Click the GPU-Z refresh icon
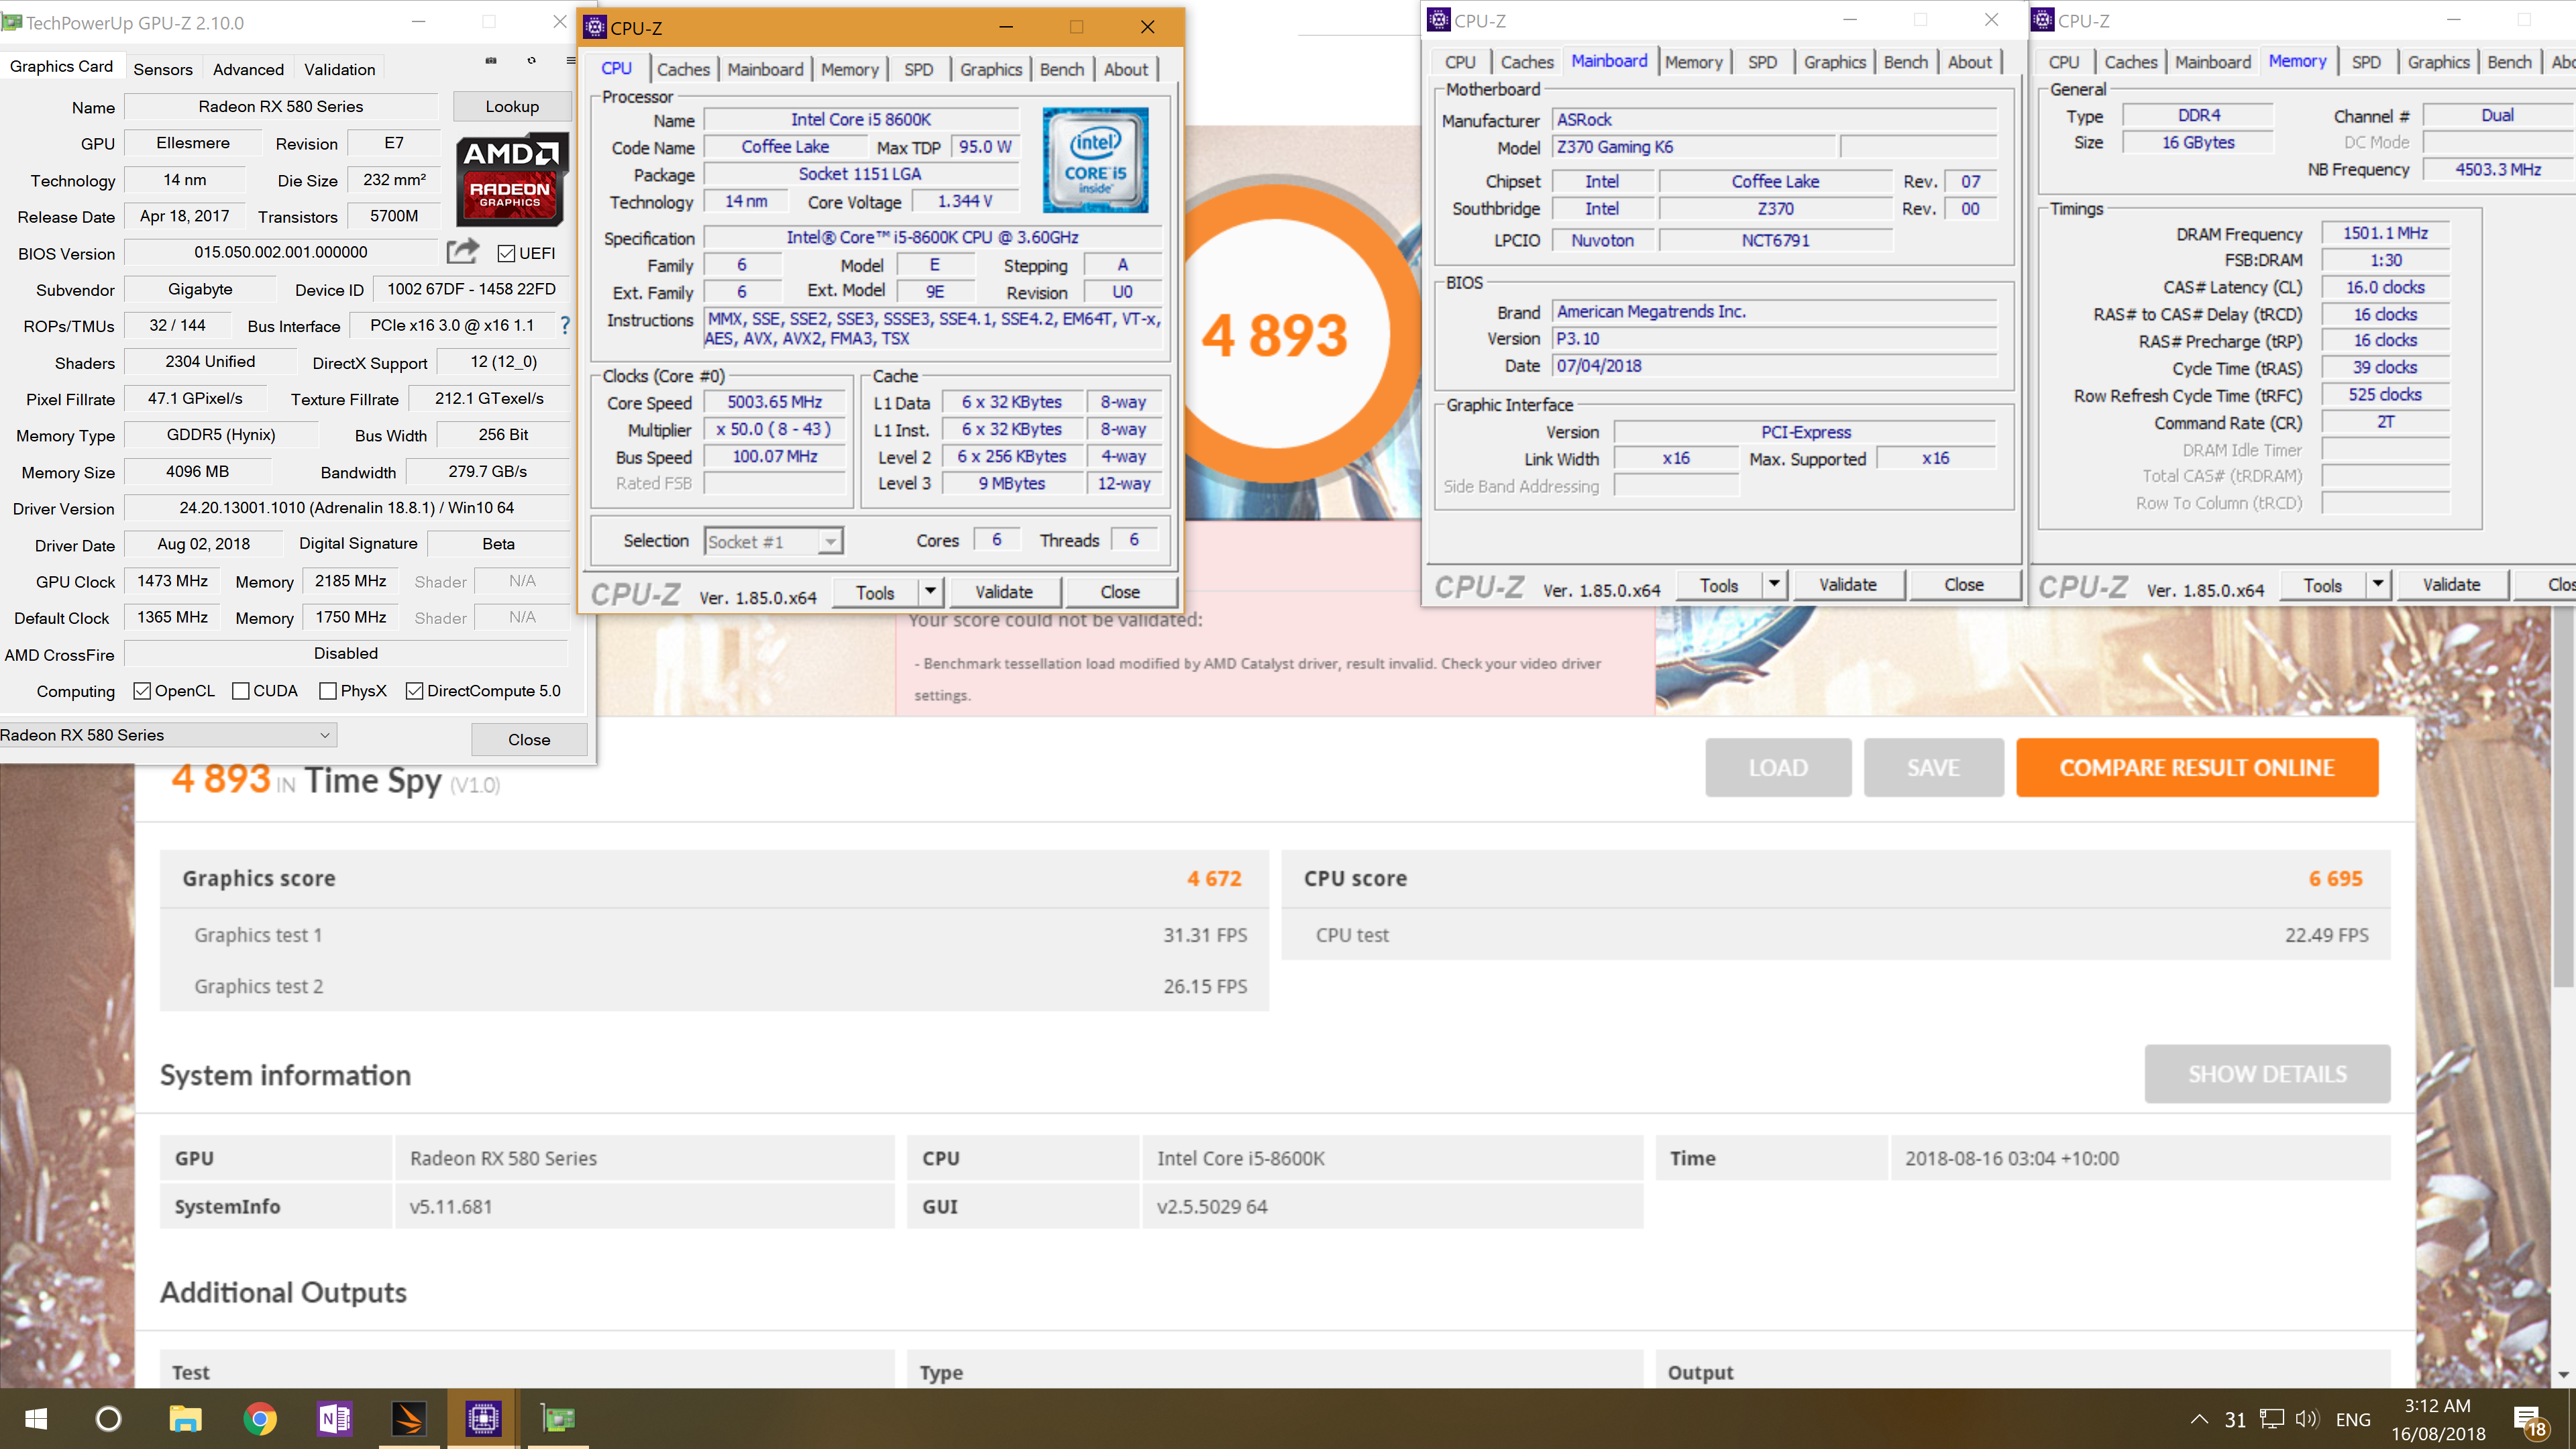The height and width of the screenshot is (1449, 2576). click(531, 61)
